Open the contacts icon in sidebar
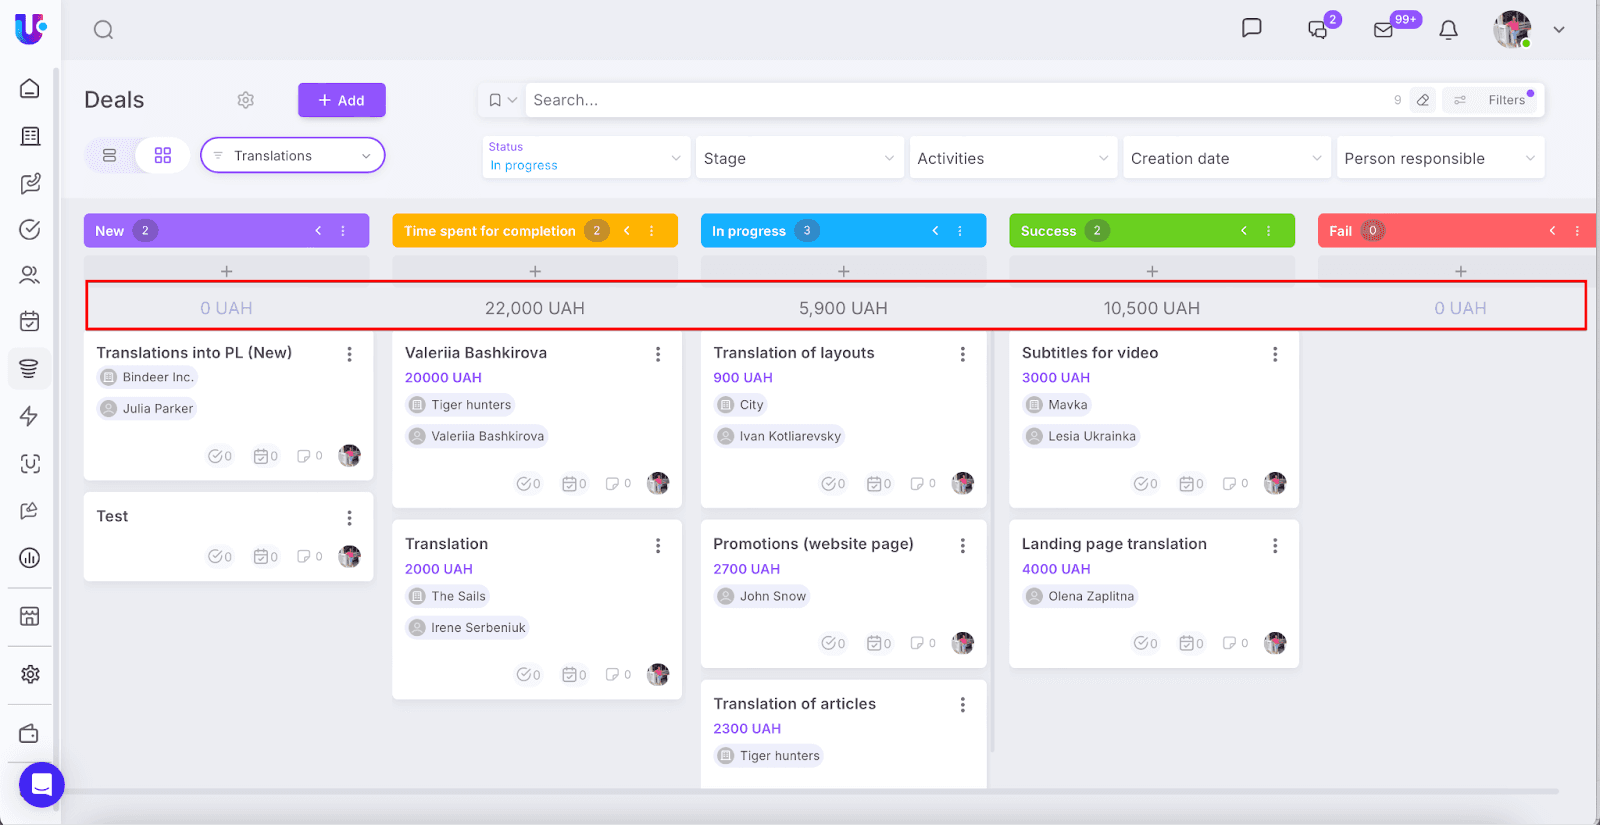The image size is (1600, 825). click(x=30, y=275)
